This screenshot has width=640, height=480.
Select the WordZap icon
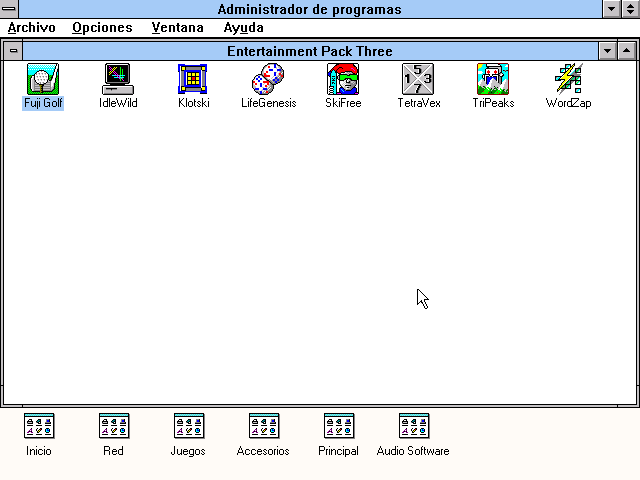(568, 79)
